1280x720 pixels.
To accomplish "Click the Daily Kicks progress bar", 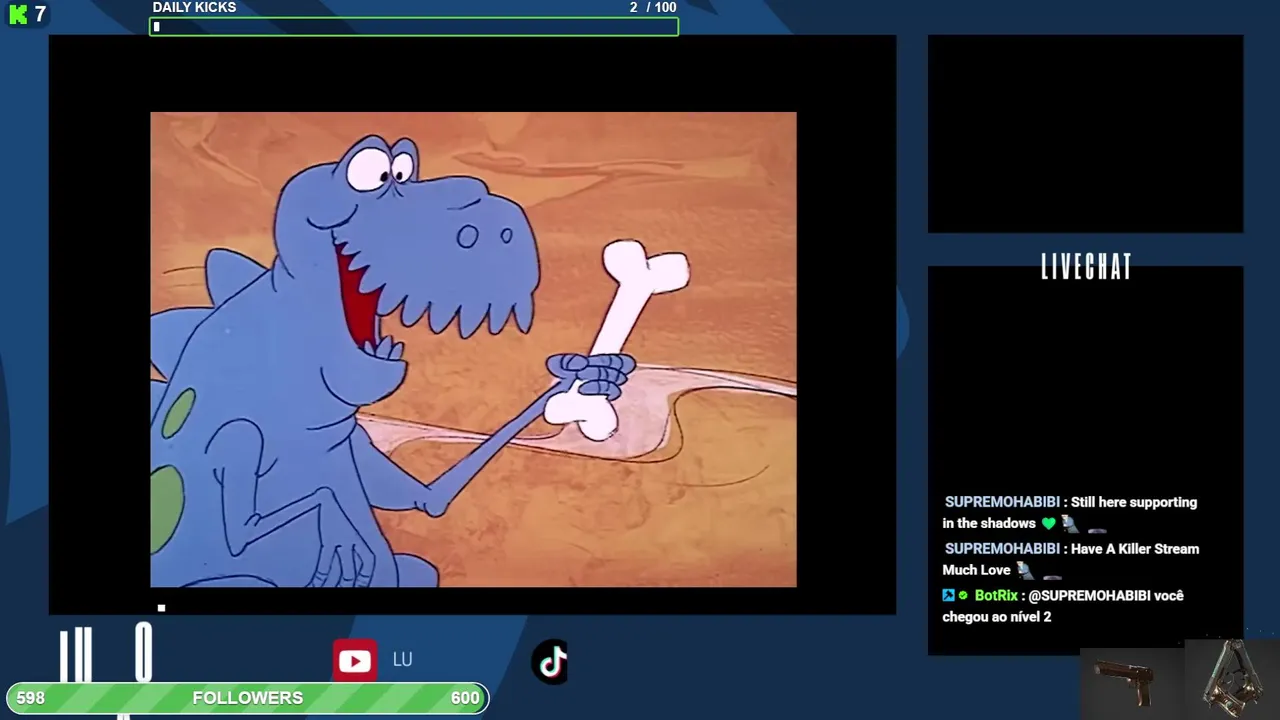I will (x=414, y=27).
